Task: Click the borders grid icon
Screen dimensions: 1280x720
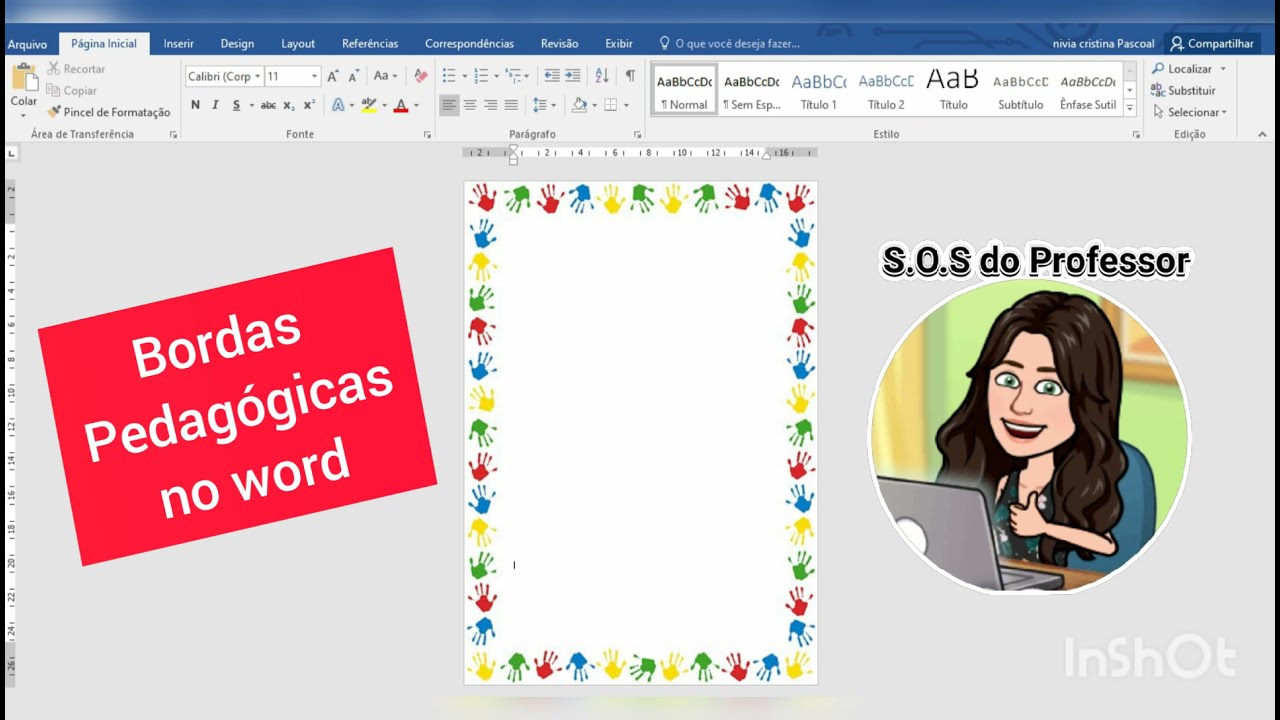Action: (x=610, y=105)
